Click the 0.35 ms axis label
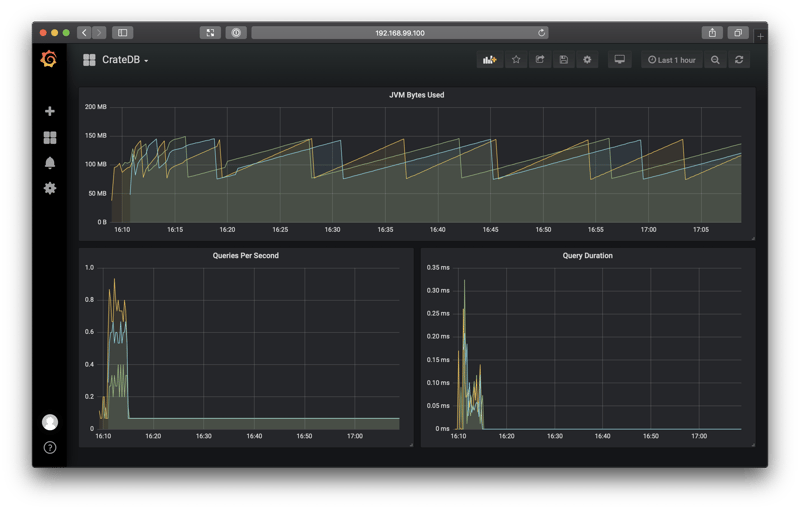This screenshot has width=800, height=510. point(438,267)
